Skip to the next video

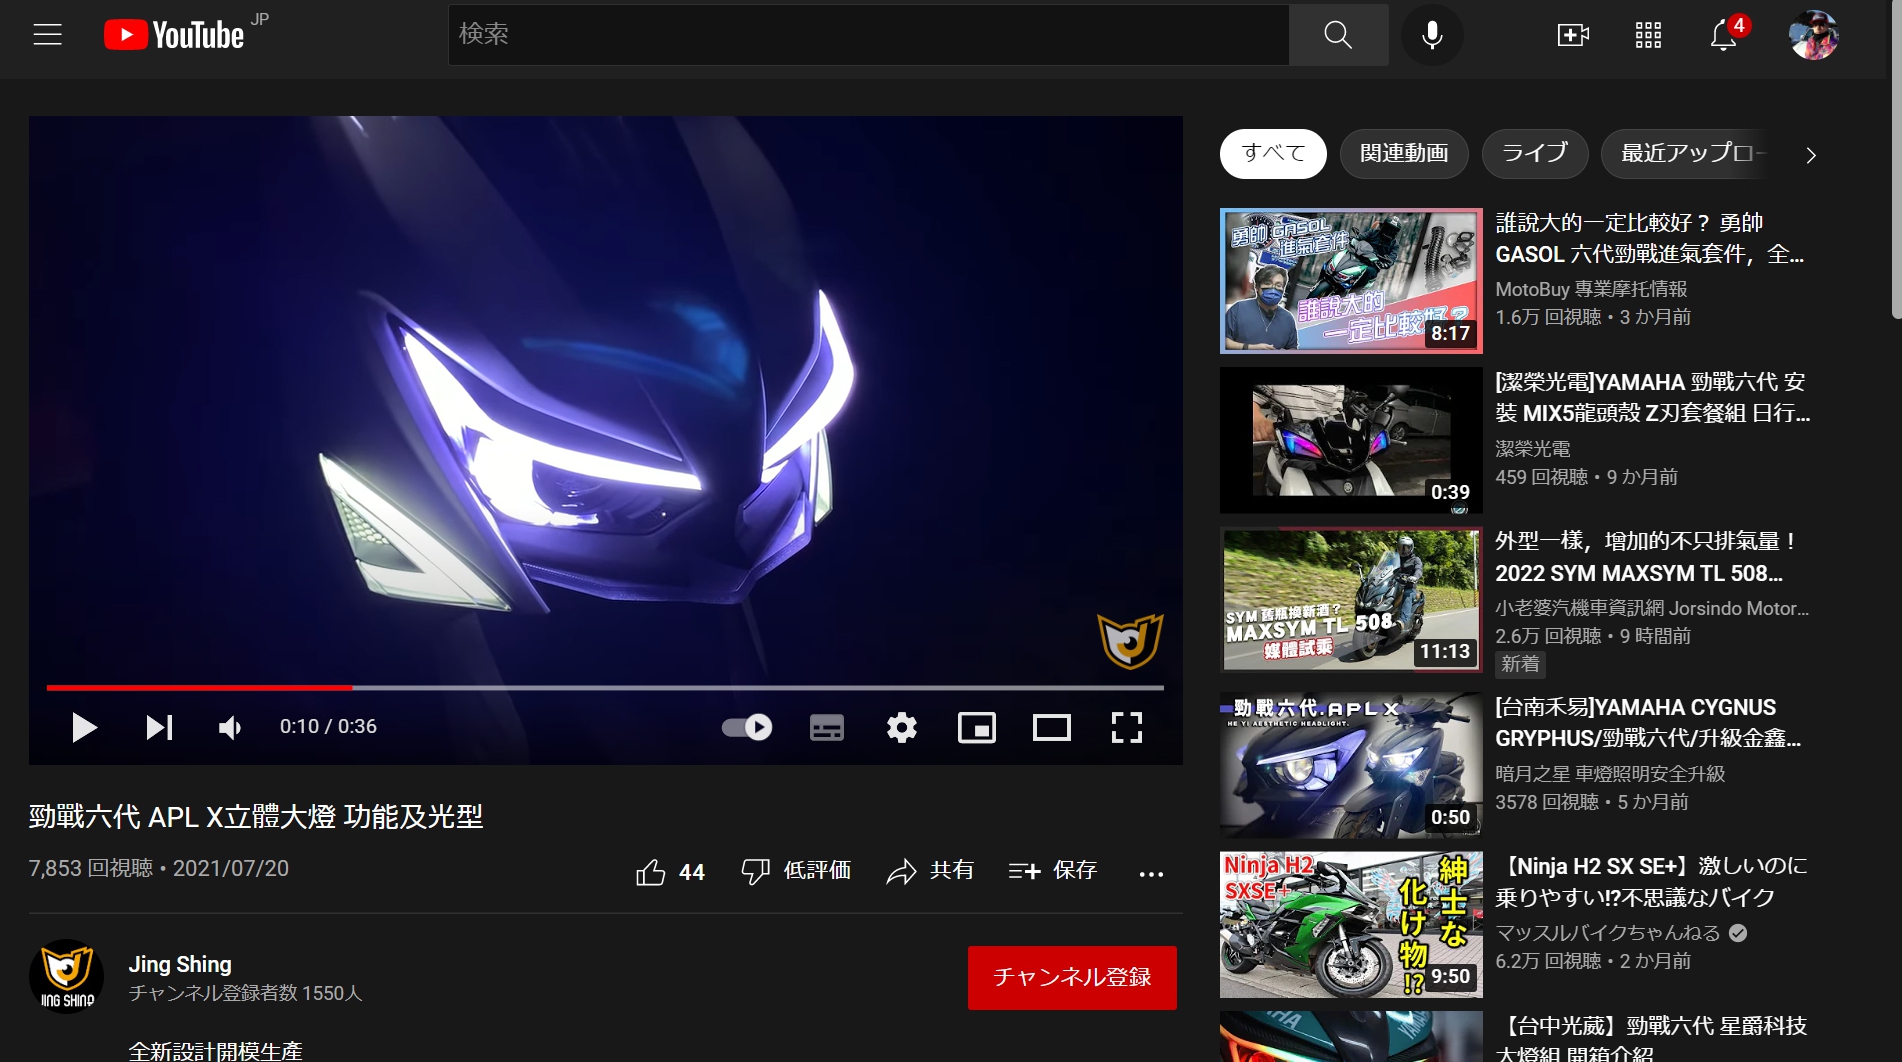[x=159, y=727]
